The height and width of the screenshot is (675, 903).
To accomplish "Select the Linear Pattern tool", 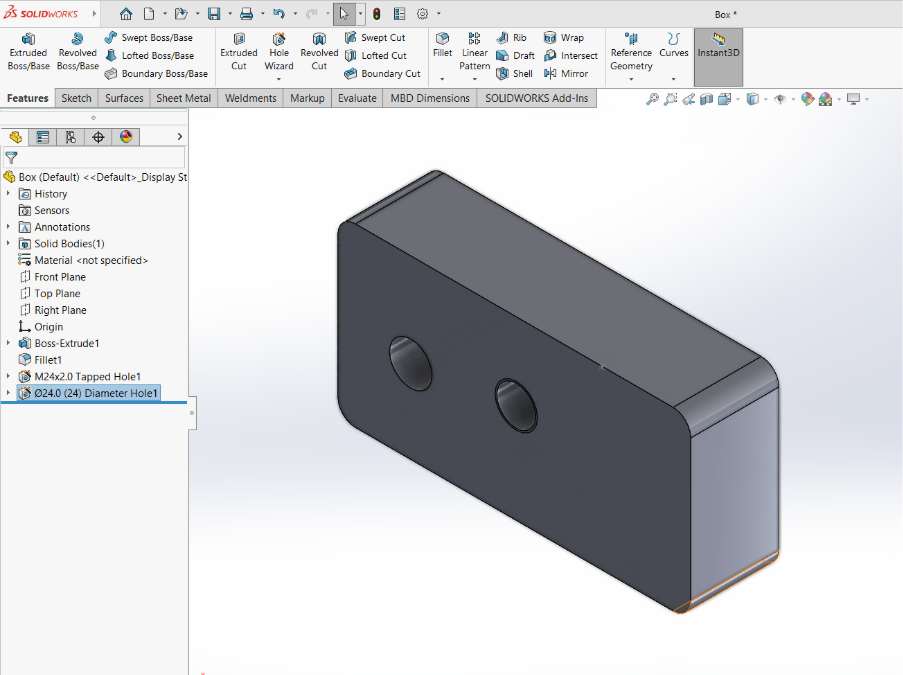I will [x=475, y=51].
